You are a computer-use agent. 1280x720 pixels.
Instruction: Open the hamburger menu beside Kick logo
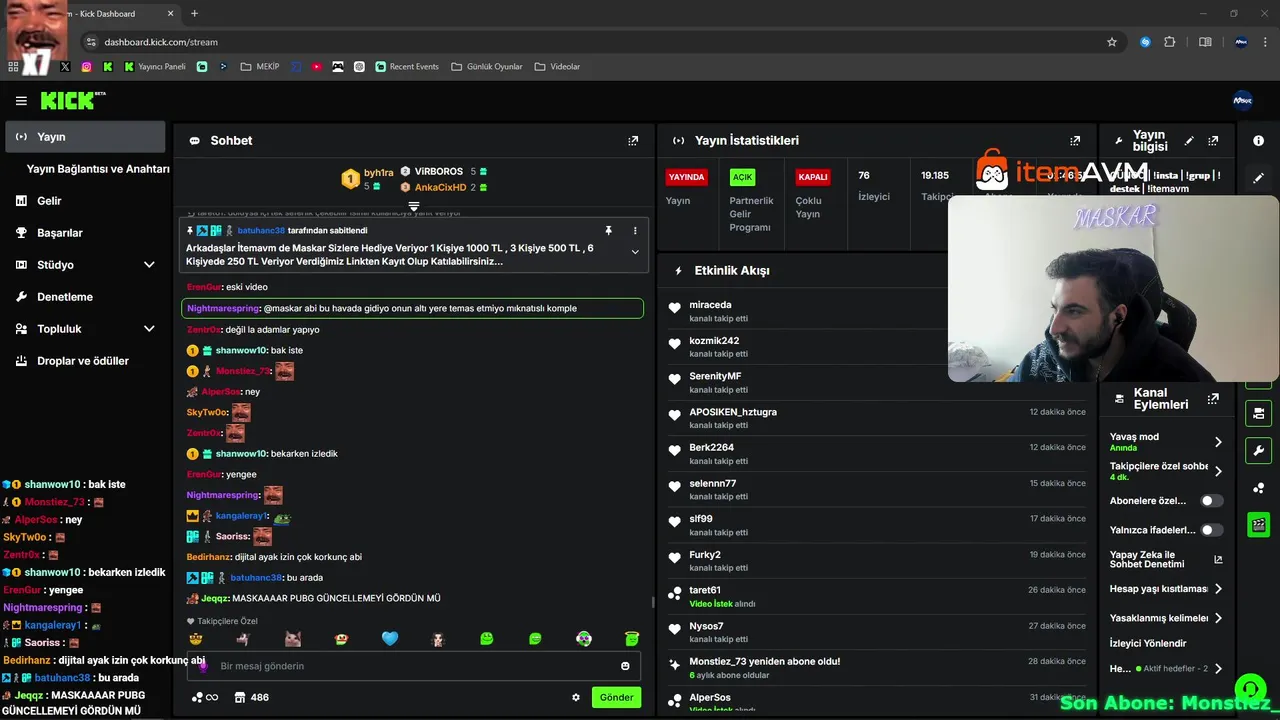pos(21,101)
